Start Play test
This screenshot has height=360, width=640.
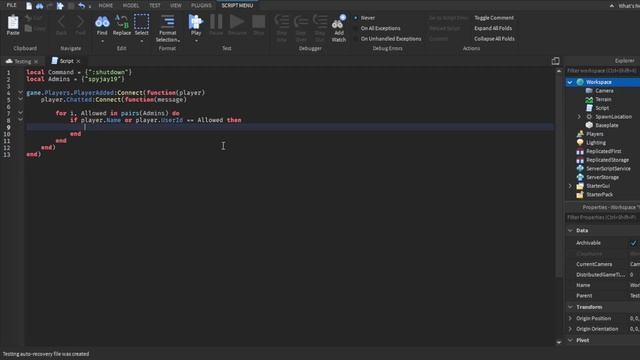point(196,24)
